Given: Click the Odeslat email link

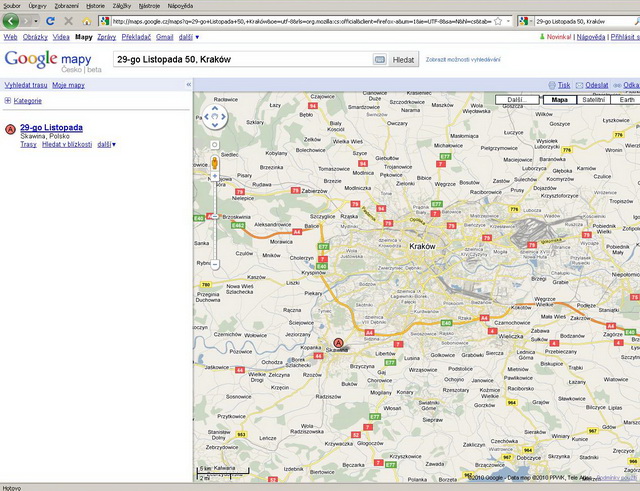Looking at the screenshot, I should pos(597,85).
